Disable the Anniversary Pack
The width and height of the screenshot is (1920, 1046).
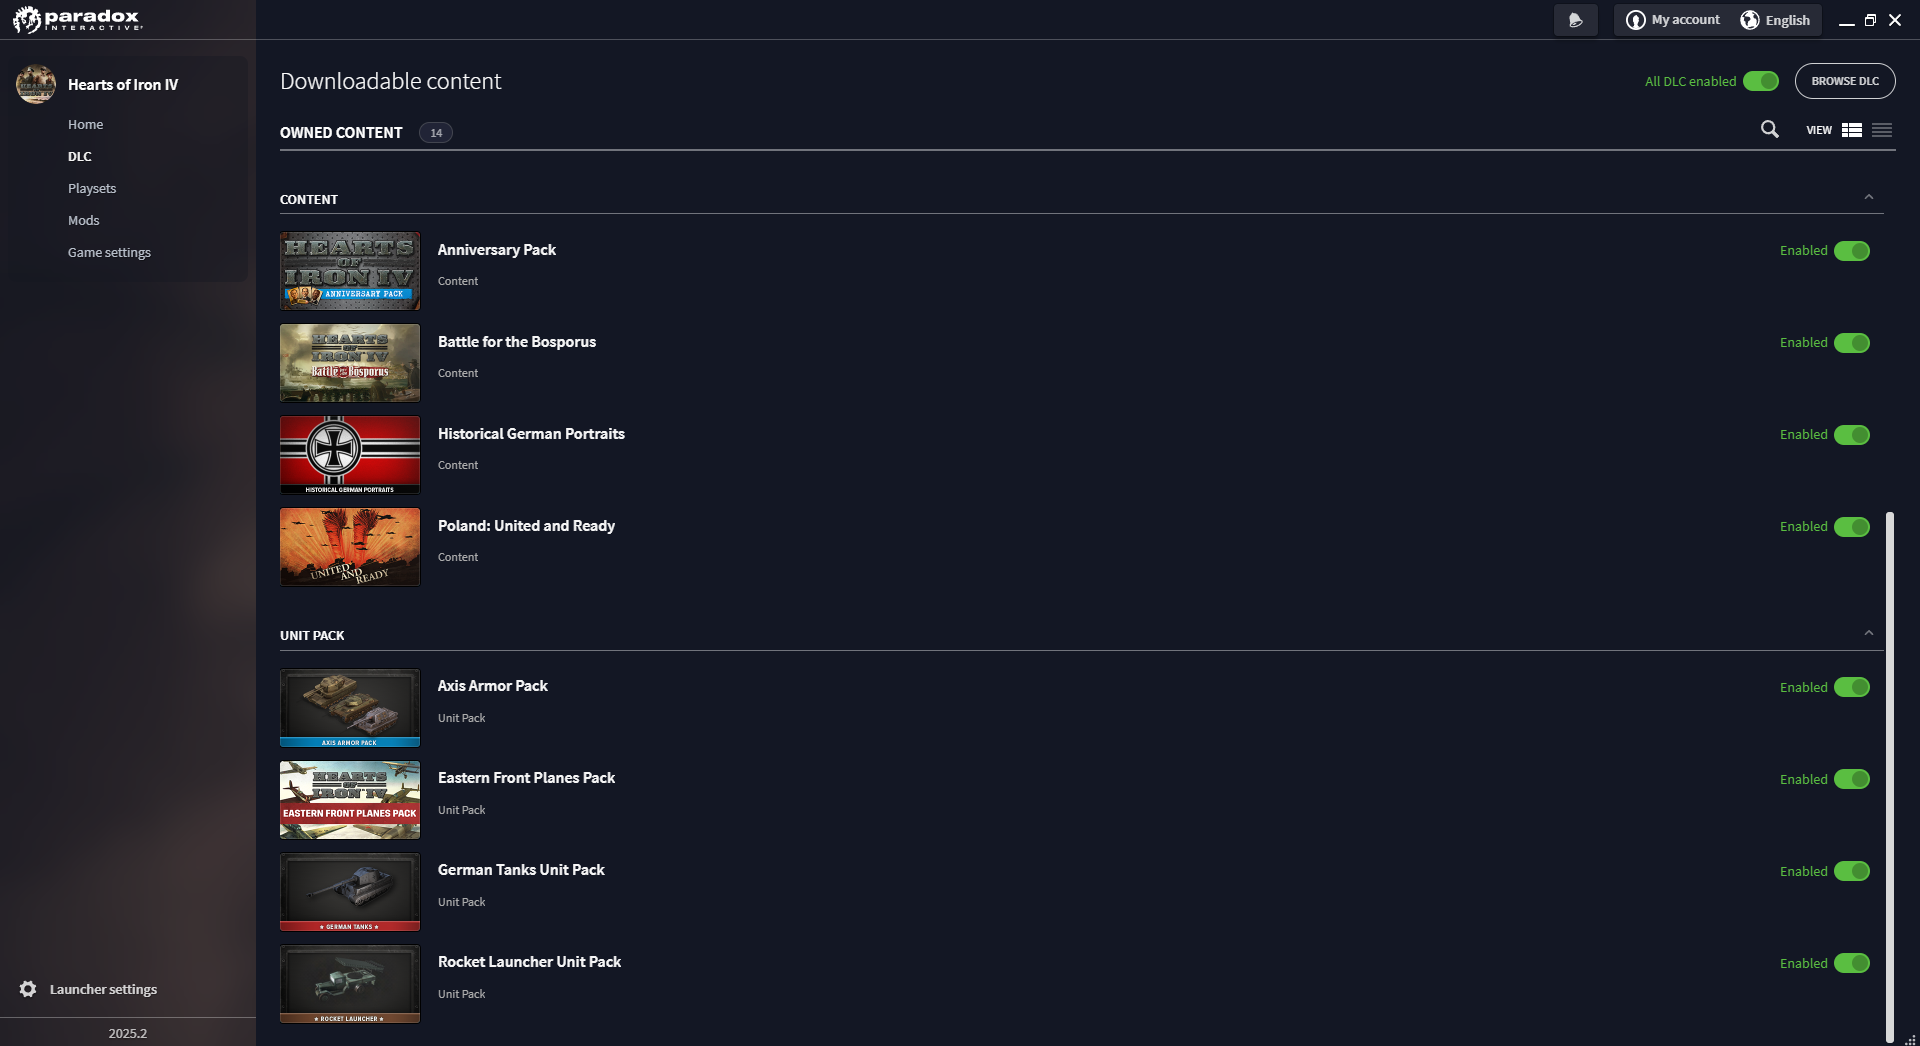click(x=1853, y=251)
